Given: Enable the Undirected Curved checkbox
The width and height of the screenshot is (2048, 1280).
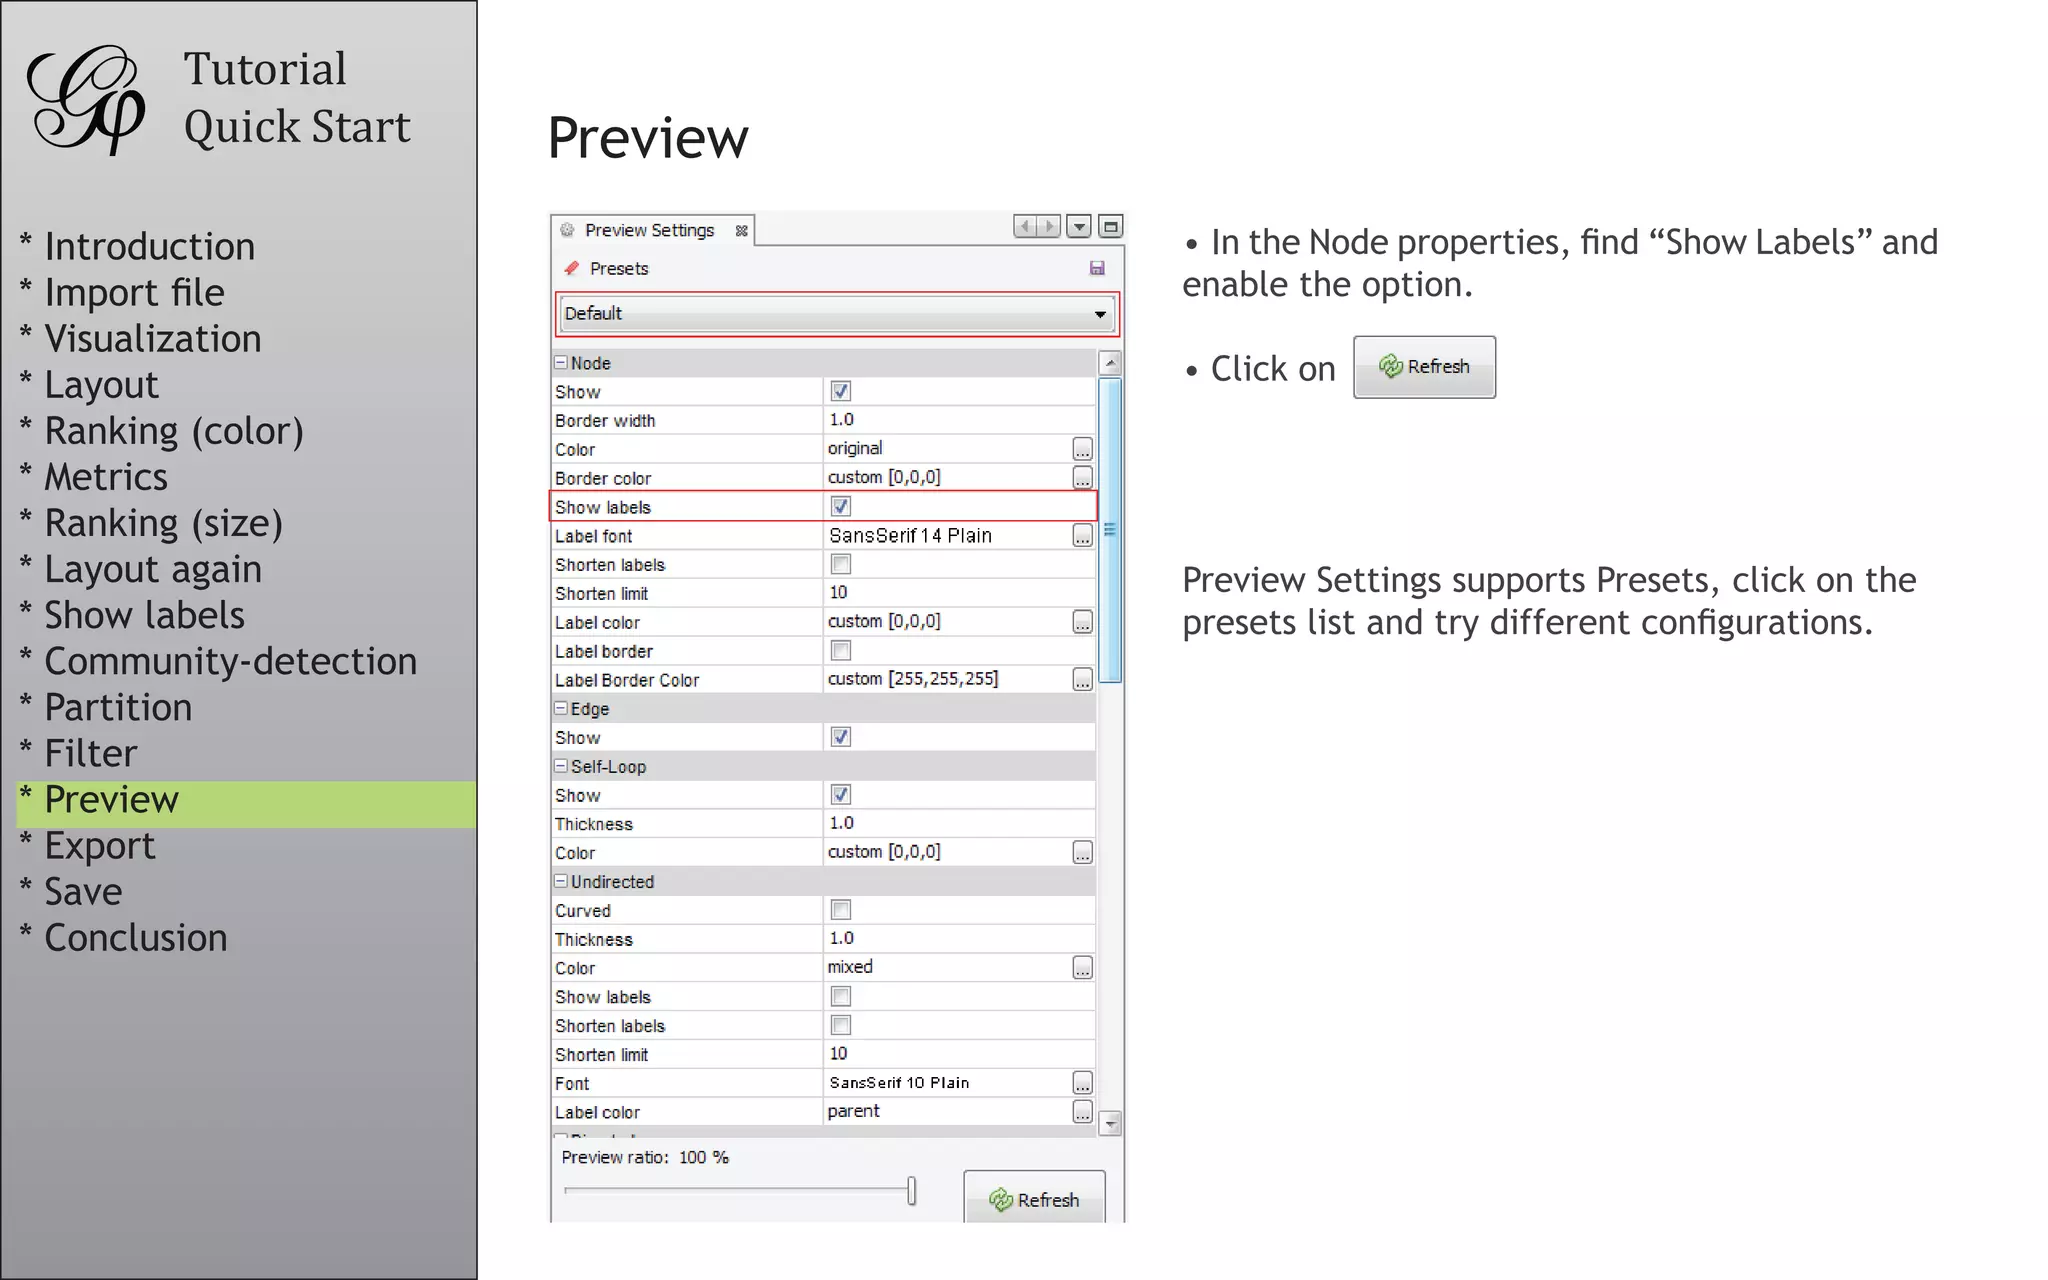Looking at the screenshot, I should (841, 910).
